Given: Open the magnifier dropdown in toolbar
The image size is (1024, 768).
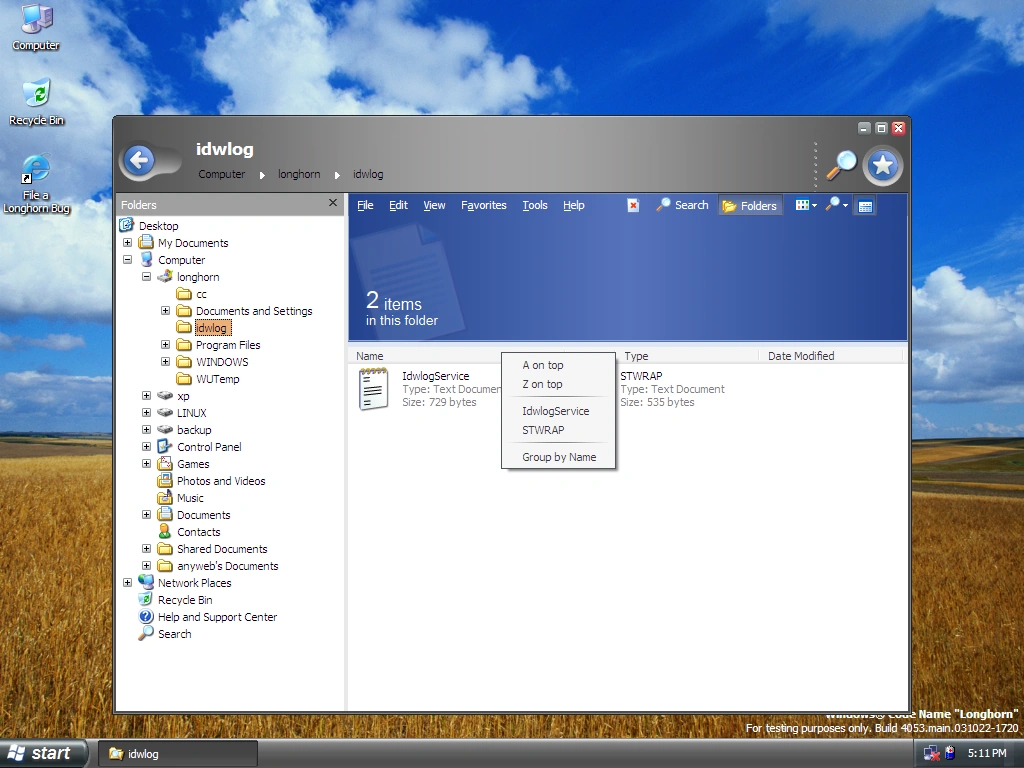Looking at the screenshot, I should pyautogui.click(x=837, y=205).
